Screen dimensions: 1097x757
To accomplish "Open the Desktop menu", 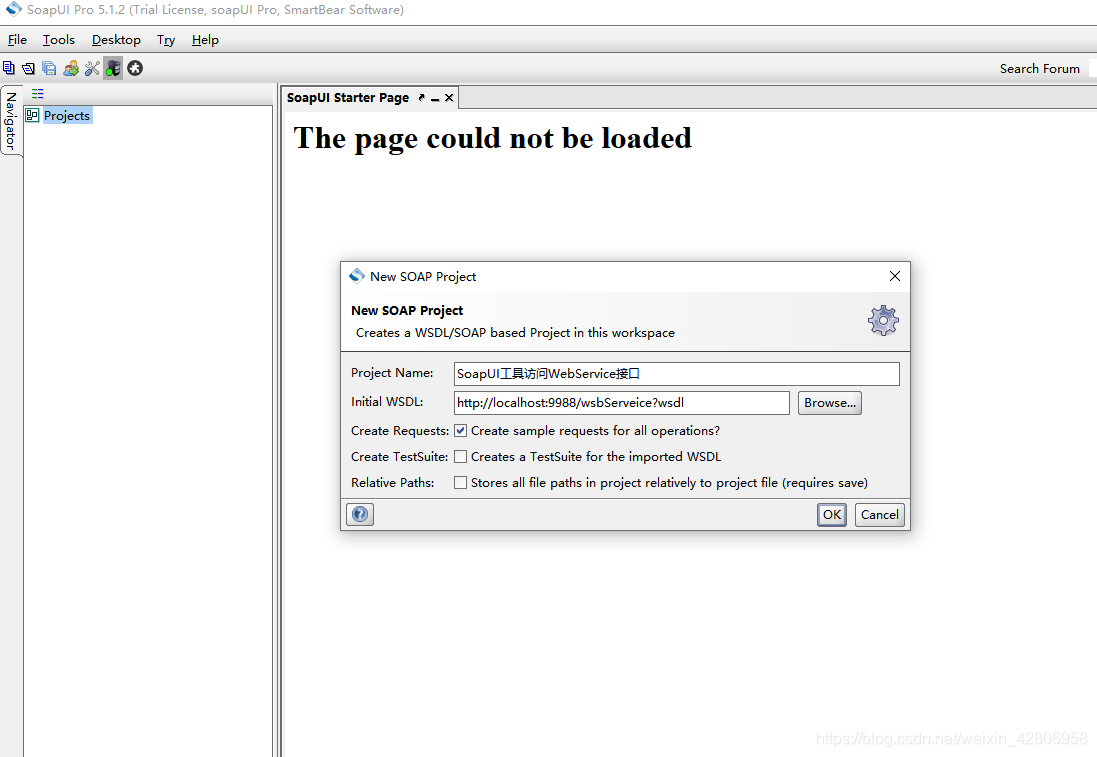I will pyautogui.click(x=116, y=40).
